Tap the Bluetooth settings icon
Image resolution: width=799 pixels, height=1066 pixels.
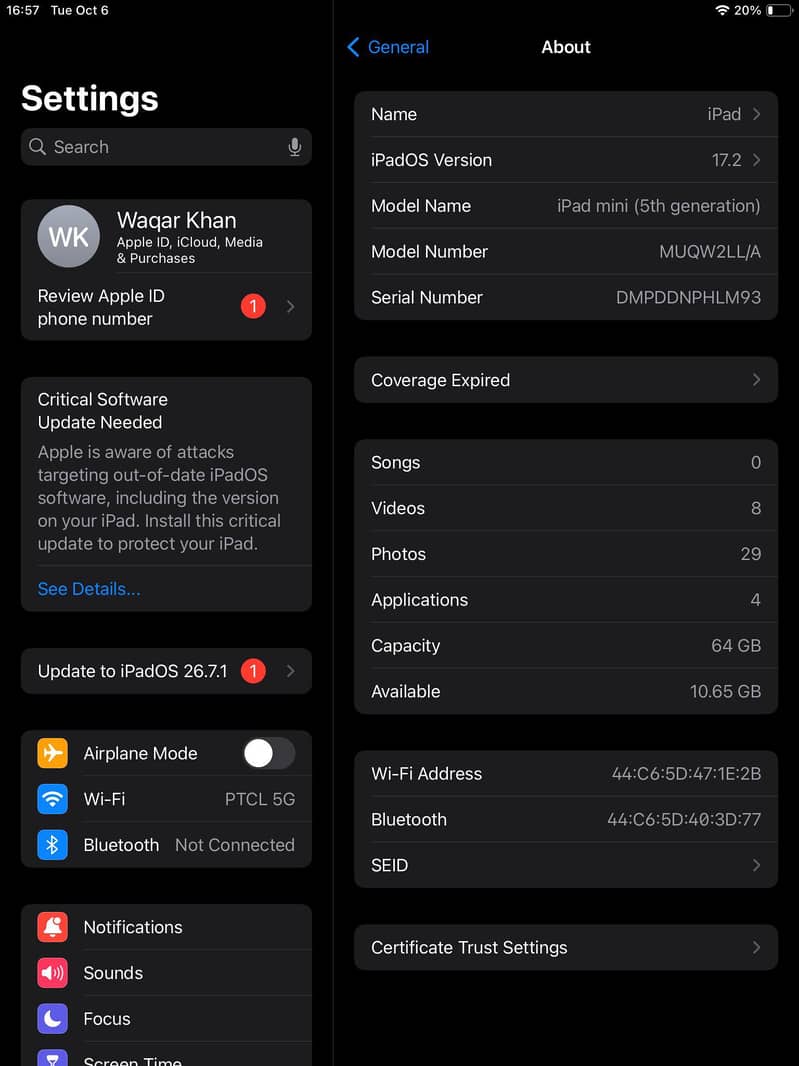(52, 845)
